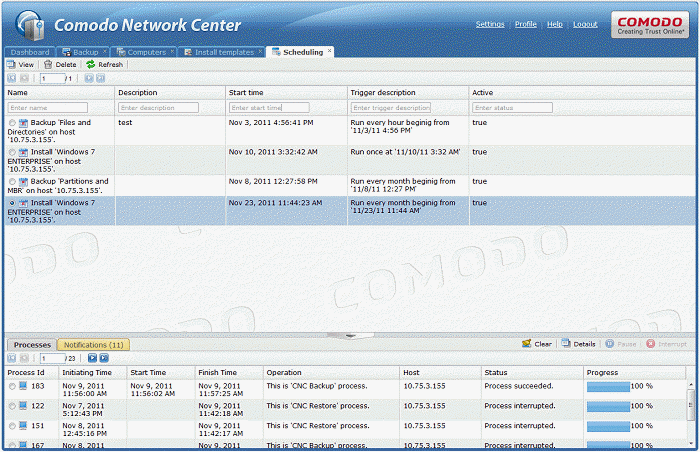Show Details of selected process
This screenshot has width=700, height=452.
click(x=578, y=344)
